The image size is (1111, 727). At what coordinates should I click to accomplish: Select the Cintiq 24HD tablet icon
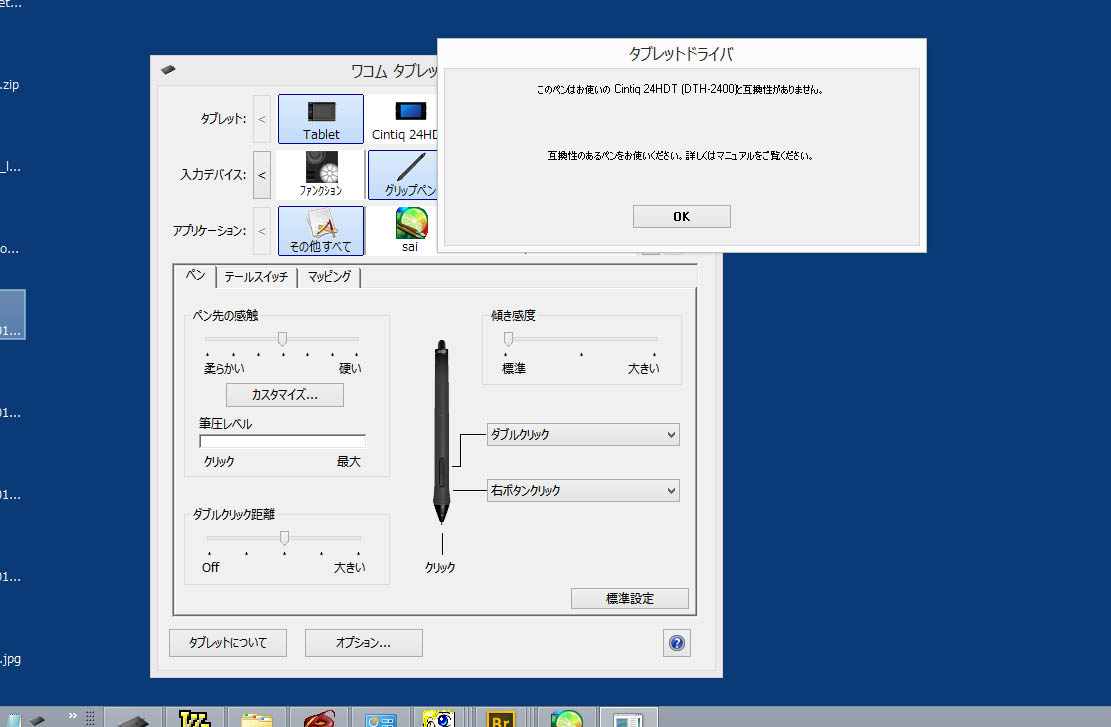pos(405,119)
